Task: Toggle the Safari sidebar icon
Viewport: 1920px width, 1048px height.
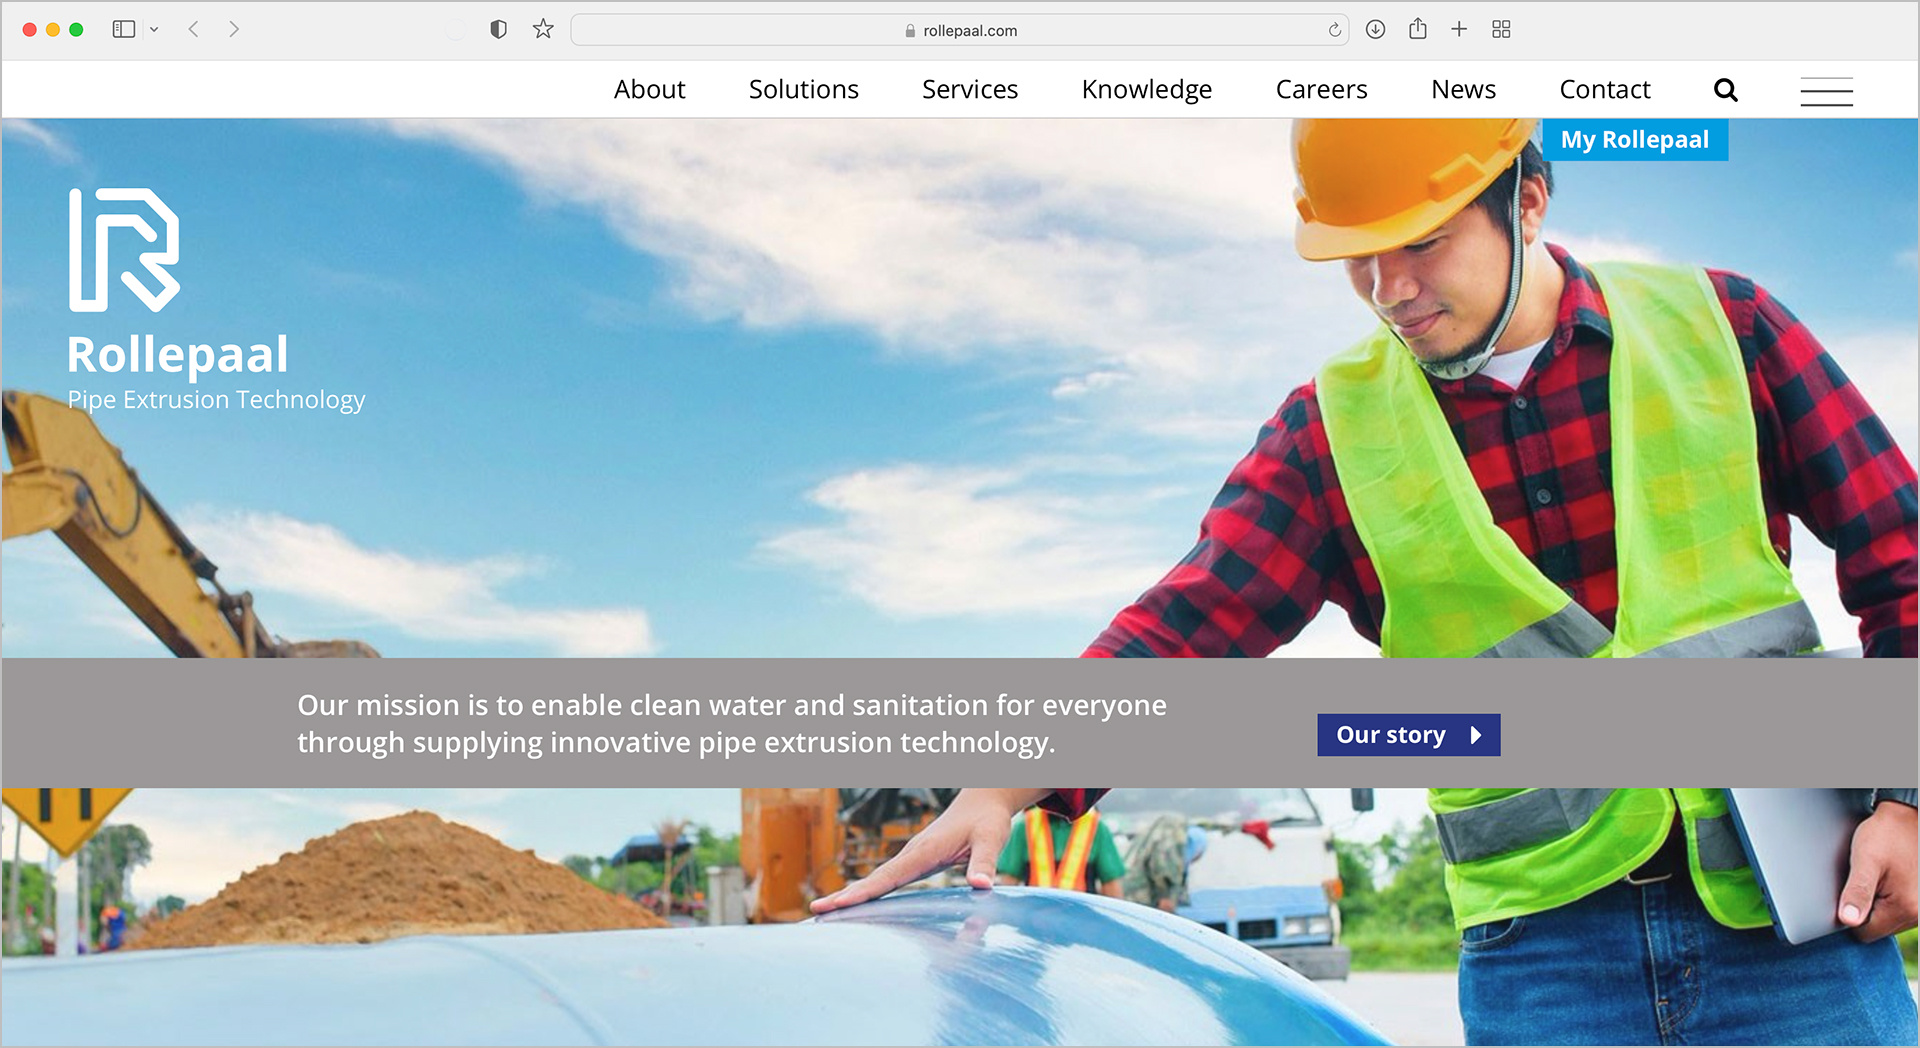Action: [124, 30]
